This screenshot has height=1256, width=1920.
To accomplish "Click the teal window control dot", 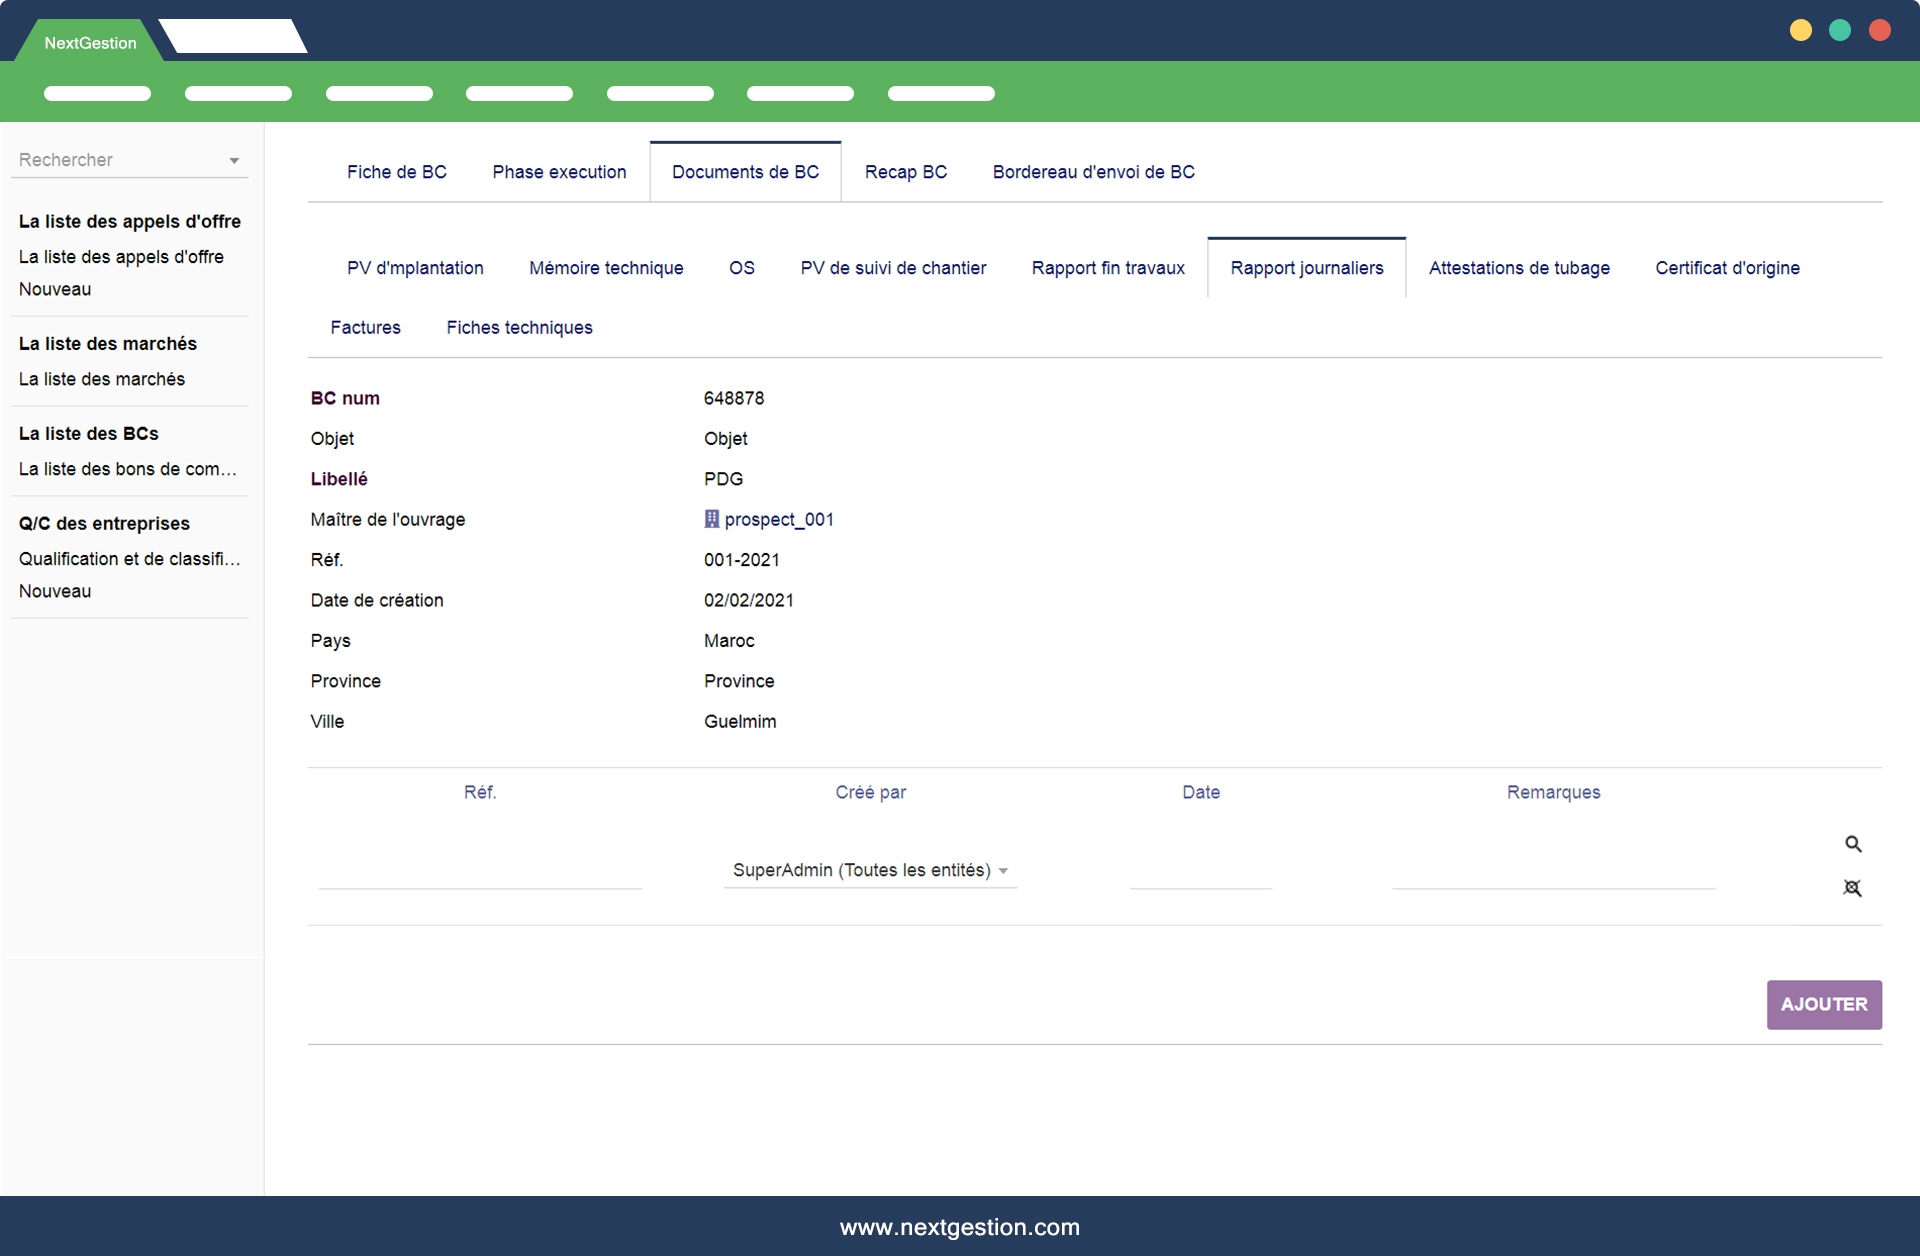I will (x=1840, y=30).
